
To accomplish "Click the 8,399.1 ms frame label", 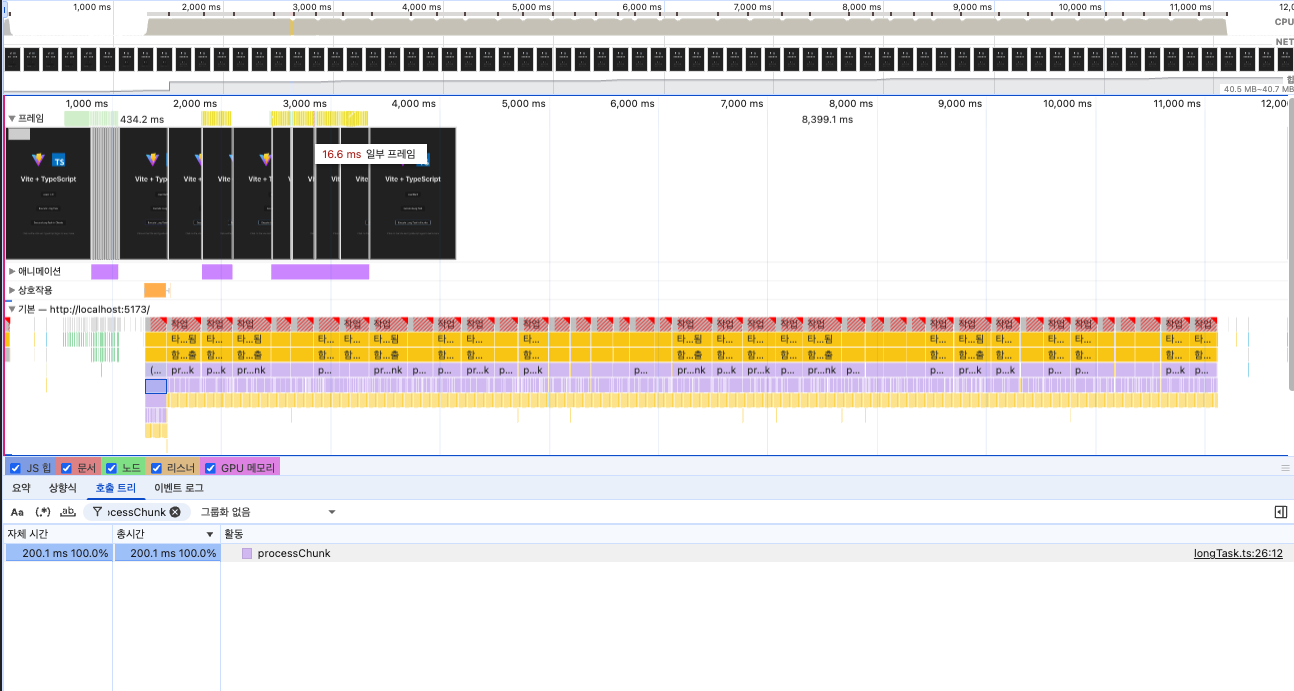I will [x=827, y=119].
